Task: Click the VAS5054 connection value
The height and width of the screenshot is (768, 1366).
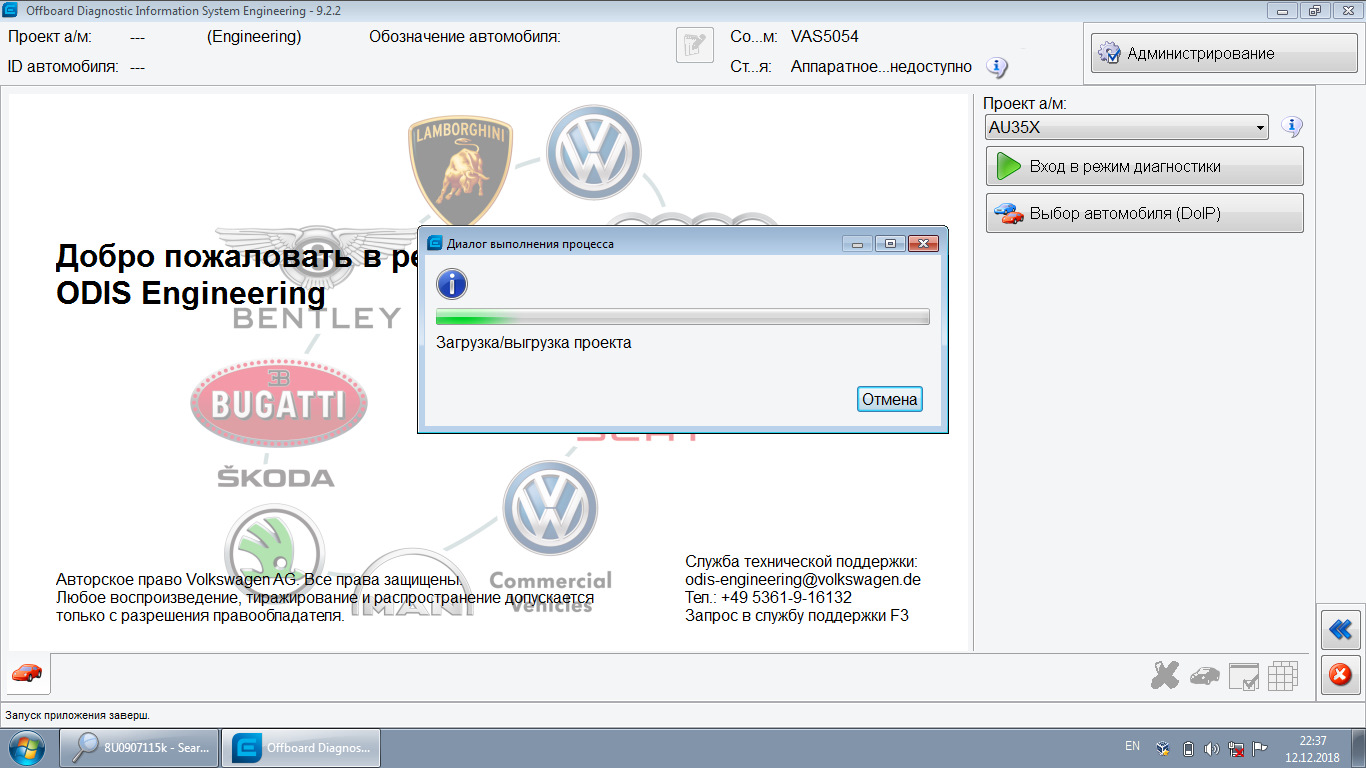Action: (824, 37)
